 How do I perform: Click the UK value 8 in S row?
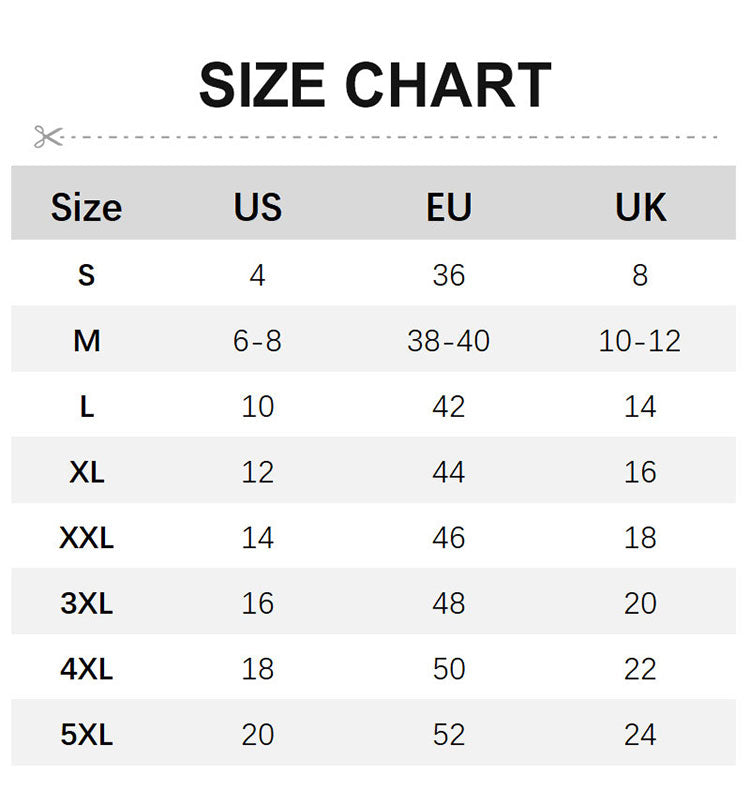pos(640,276)
